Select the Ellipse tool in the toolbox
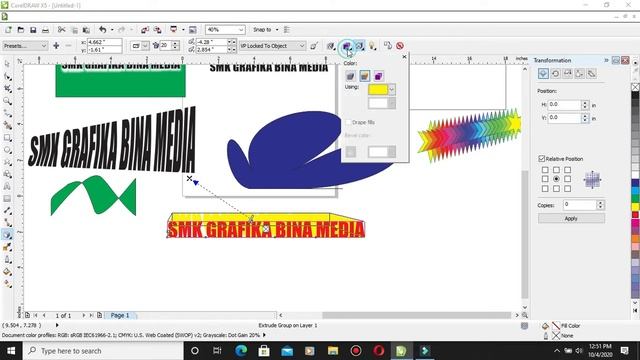This screenshot has width=640, height=360. pyautogui.click(x=7, y=150)
